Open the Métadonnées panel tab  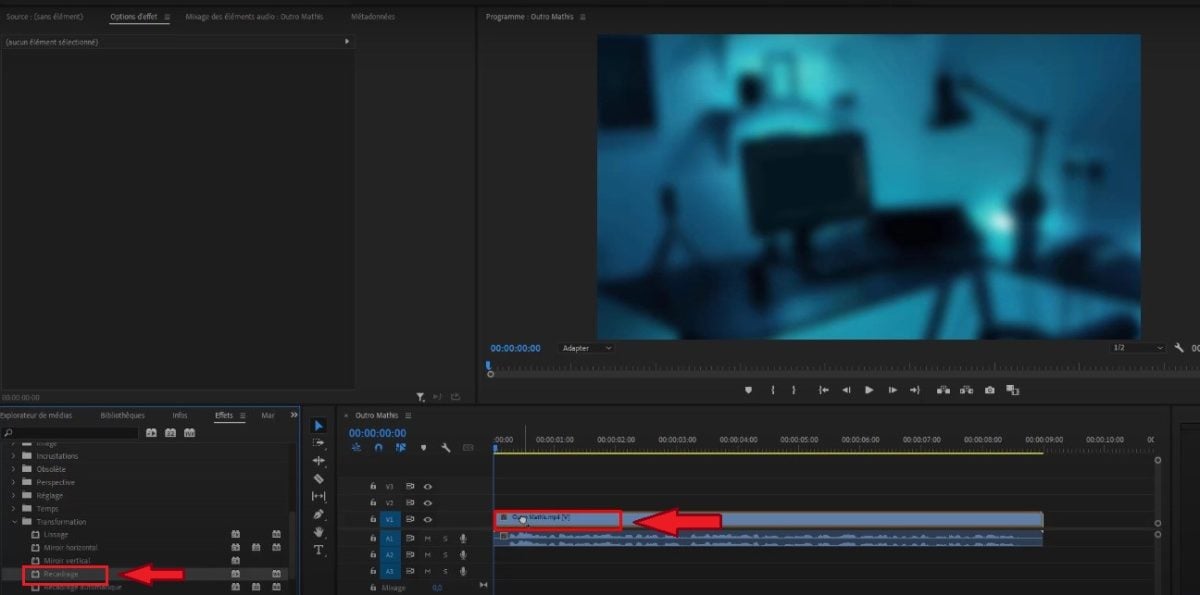(x=373, y=17)
